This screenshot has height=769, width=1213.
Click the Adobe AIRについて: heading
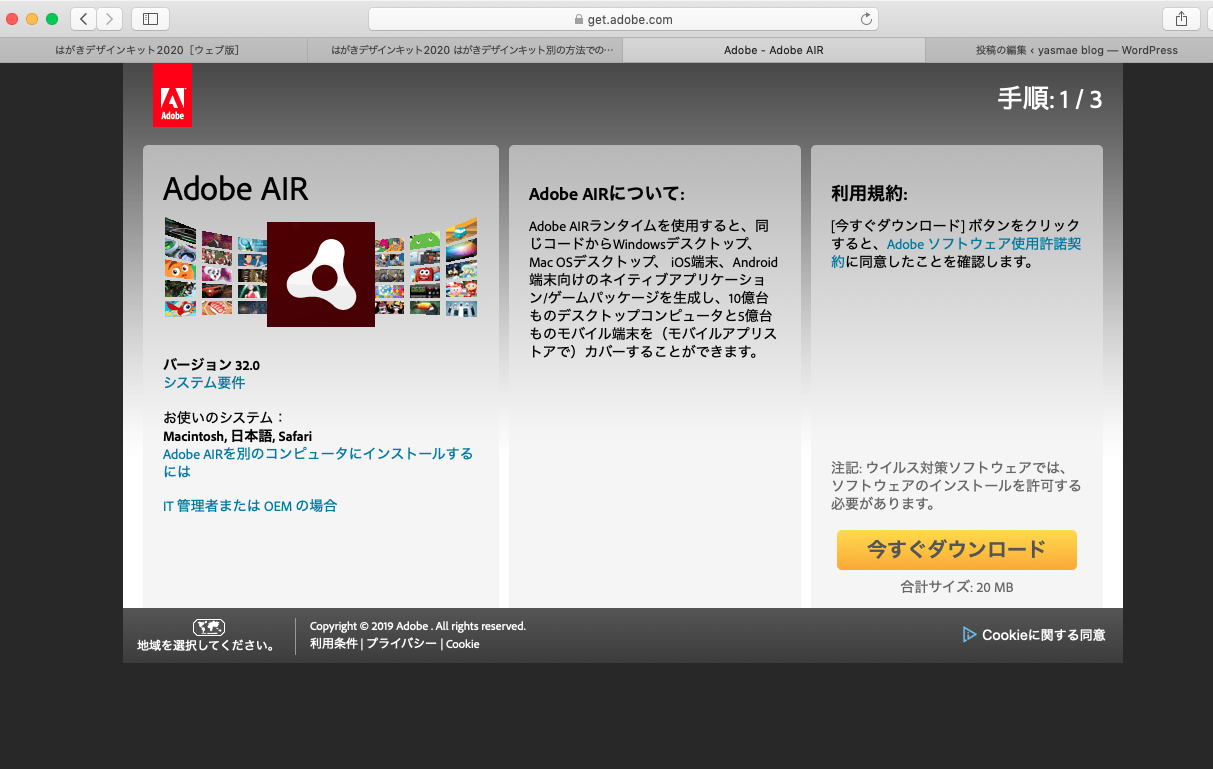[x=607, y=194]
